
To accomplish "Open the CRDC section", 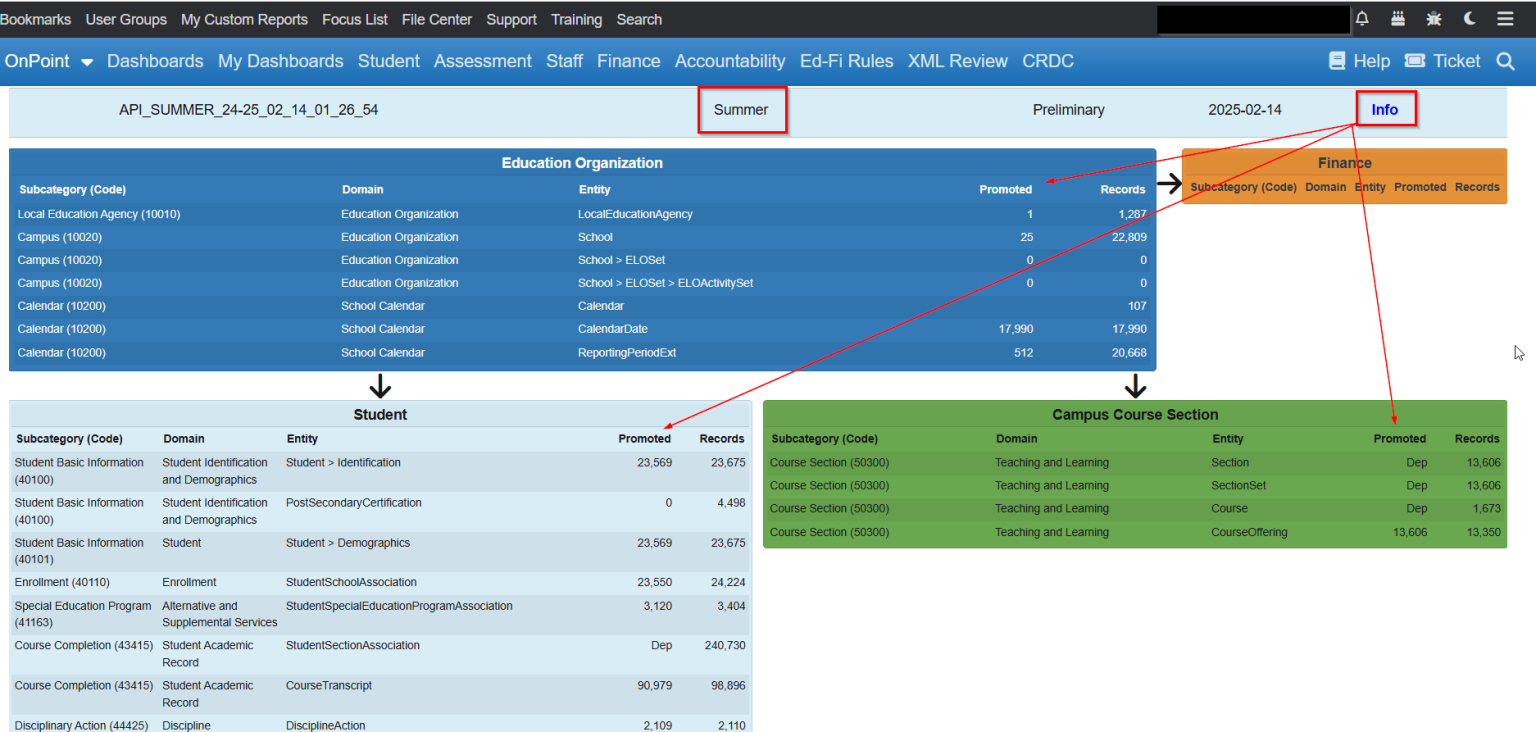I will tap(1047, 61).
